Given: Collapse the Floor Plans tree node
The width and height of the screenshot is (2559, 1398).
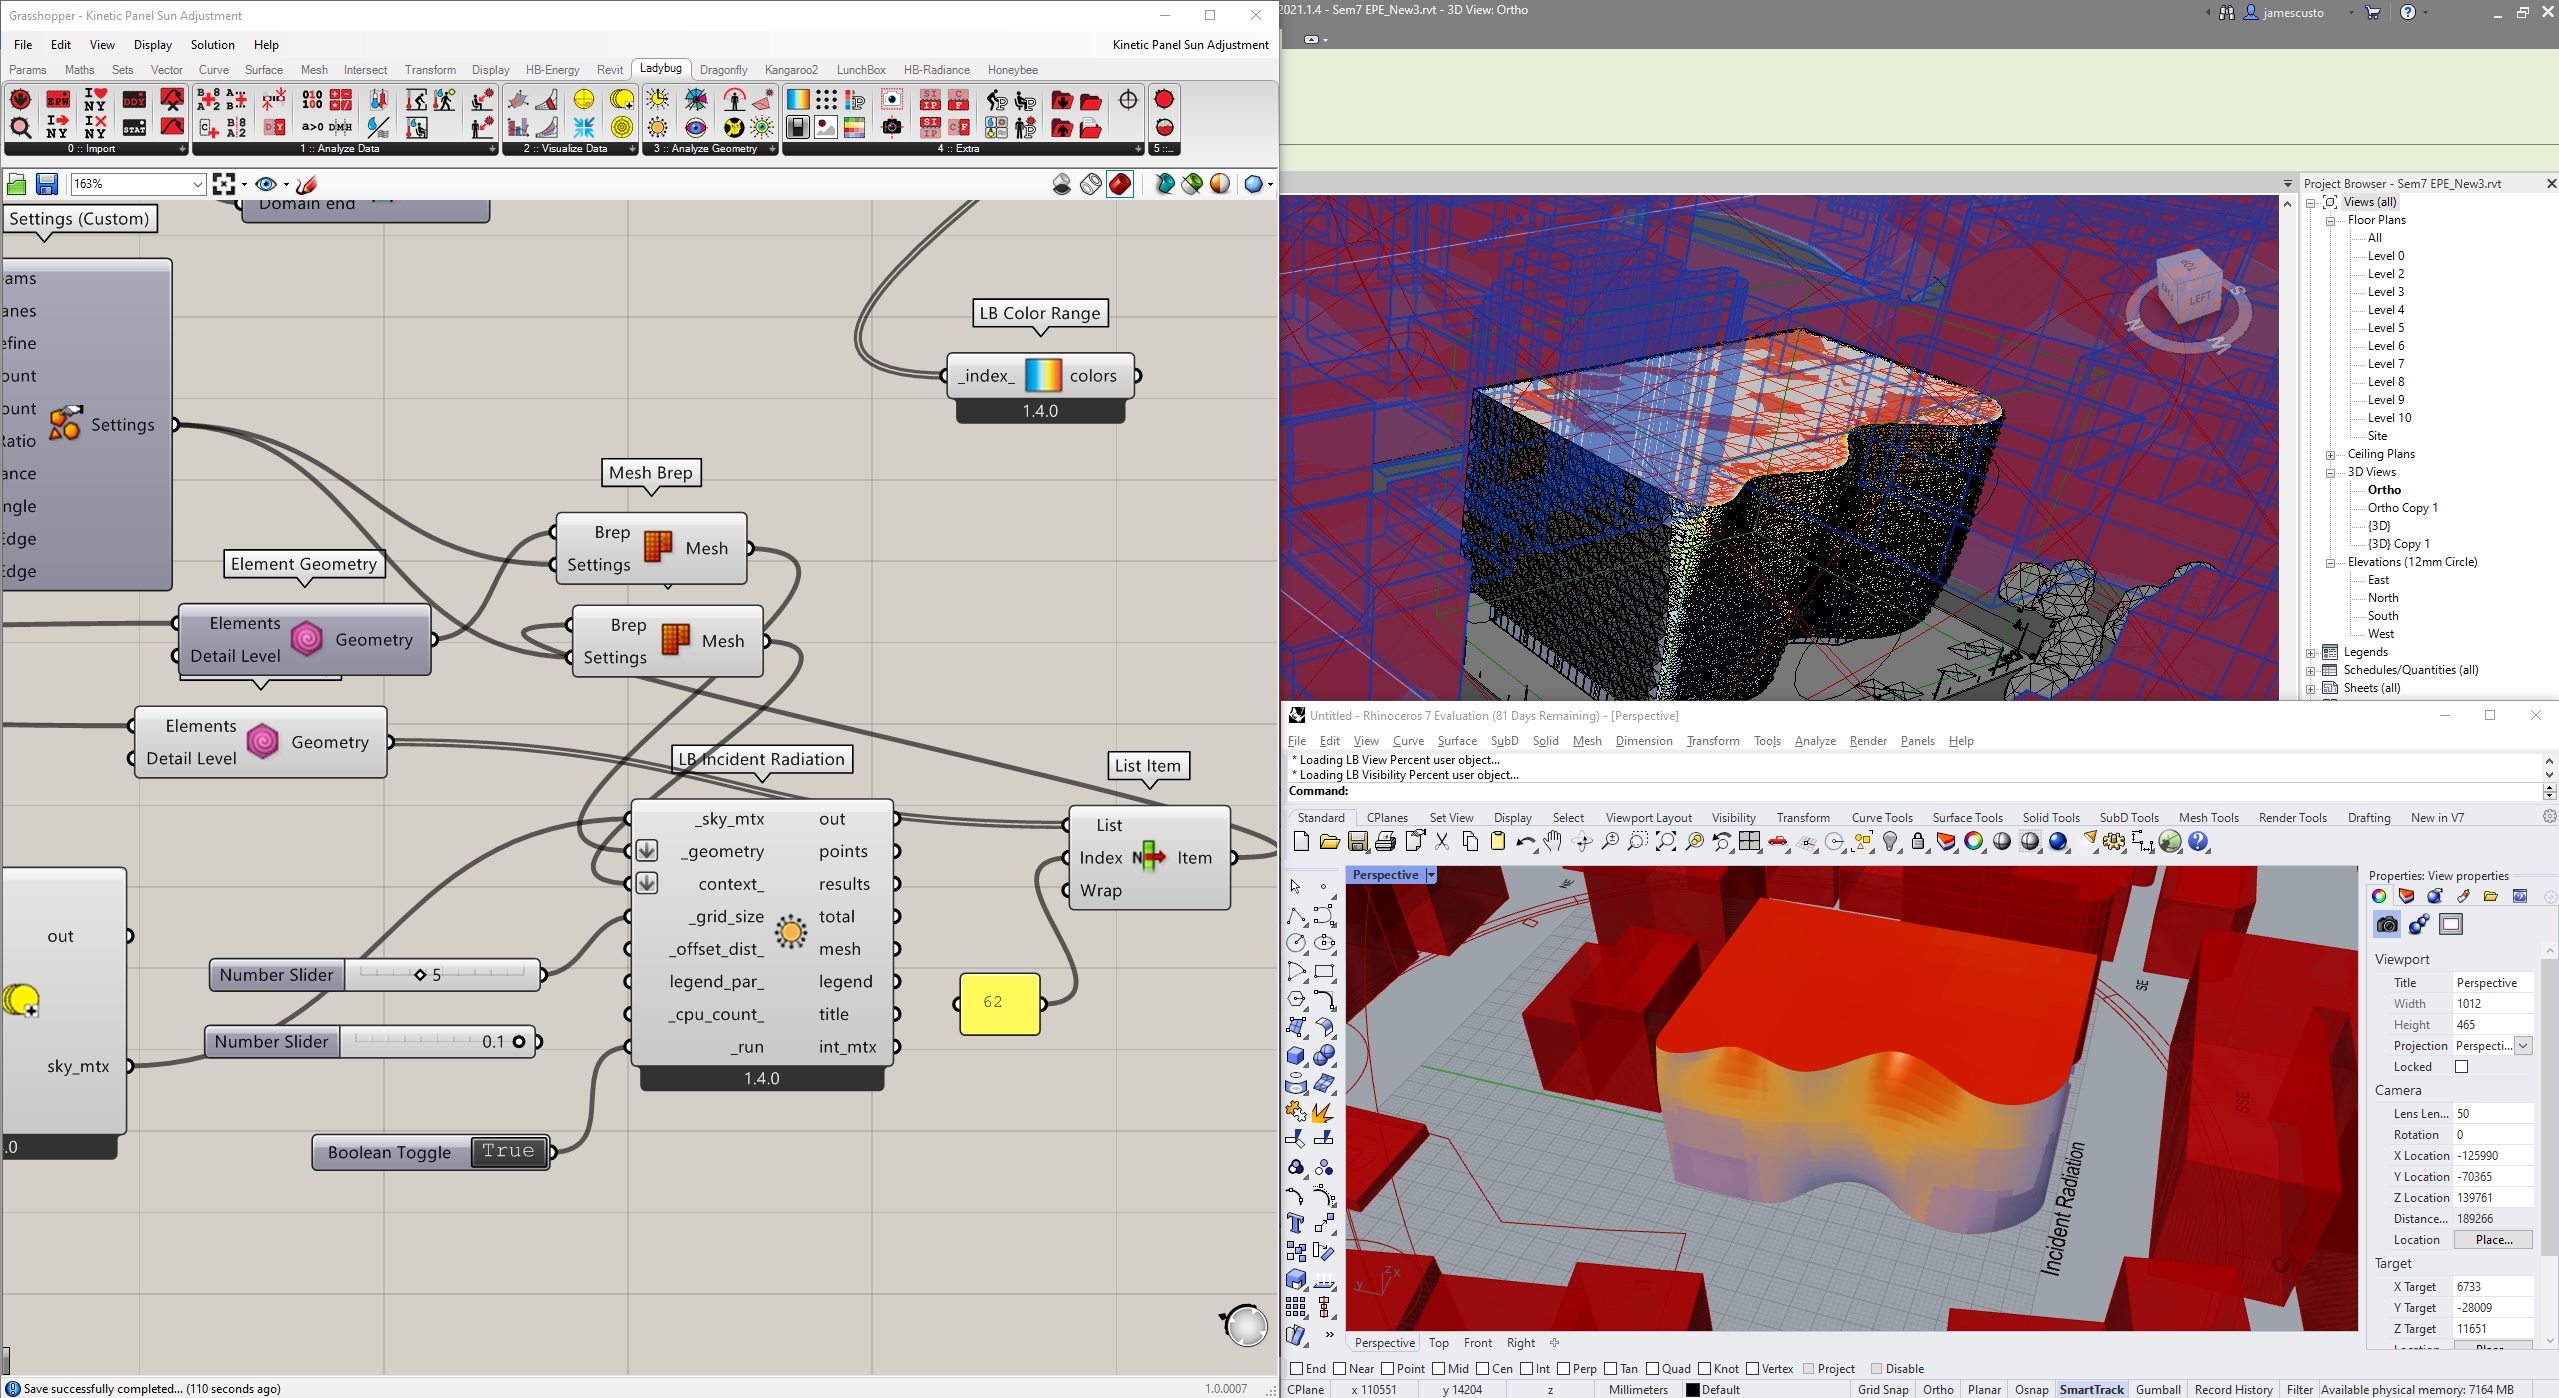Looking at the screenshot, I should tap(2331, 221).
